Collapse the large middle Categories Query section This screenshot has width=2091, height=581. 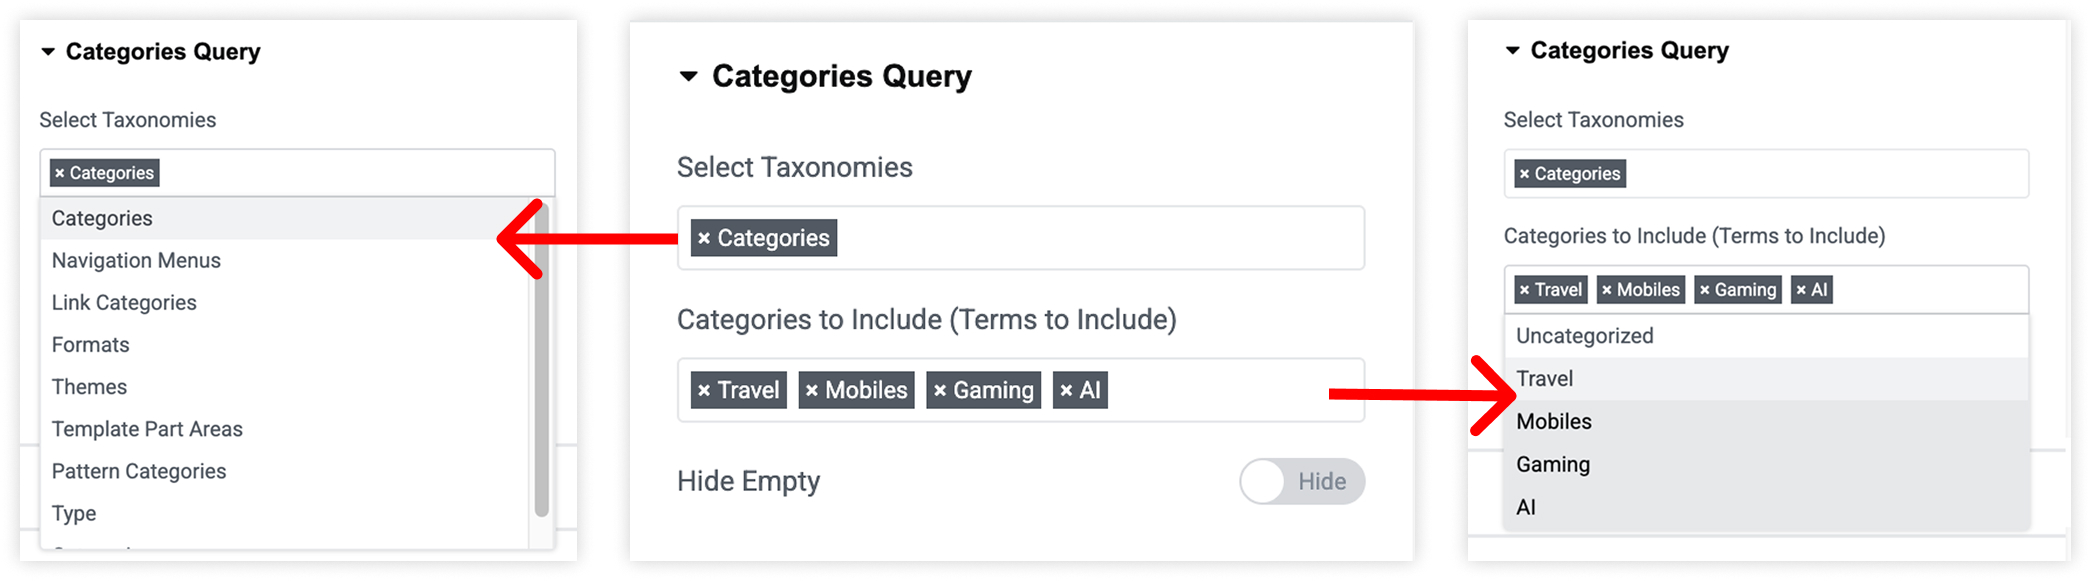(688, 77)
